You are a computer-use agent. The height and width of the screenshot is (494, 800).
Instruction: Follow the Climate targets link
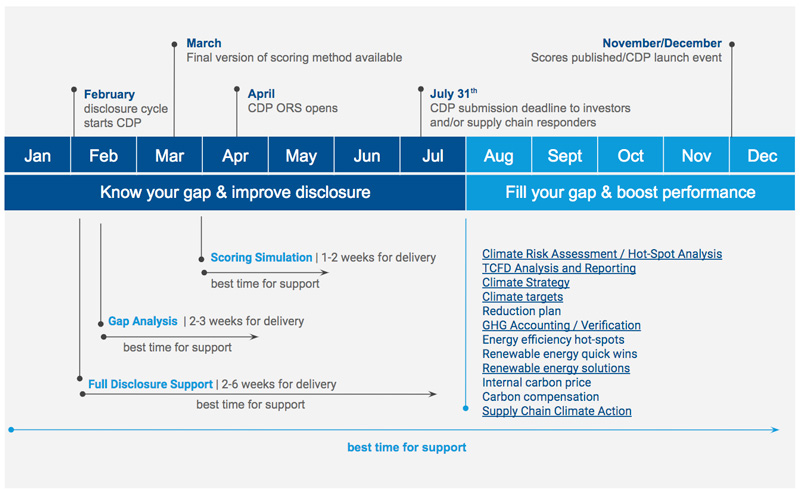522,297
